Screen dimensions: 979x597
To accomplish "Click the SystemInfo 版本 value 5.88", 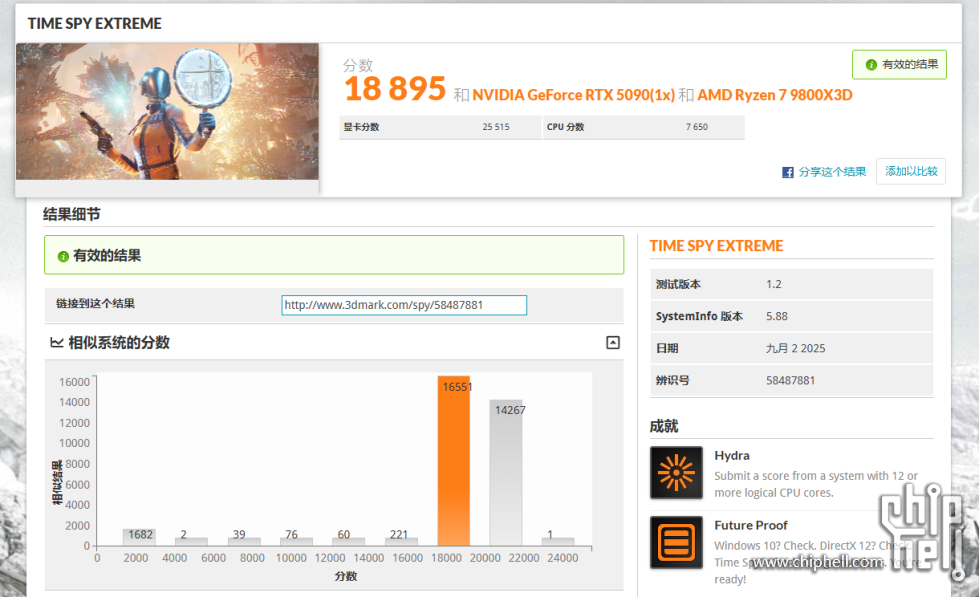I will pos(777,316).
